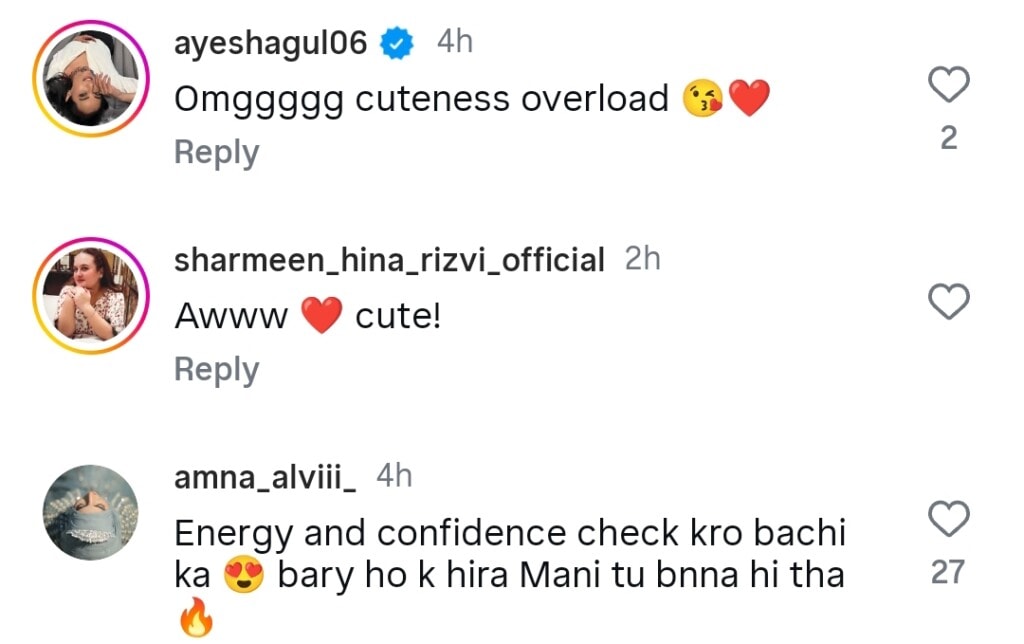
Task: Click the 2h timestamp on sharmeen's comment
Action: point(643,259)
